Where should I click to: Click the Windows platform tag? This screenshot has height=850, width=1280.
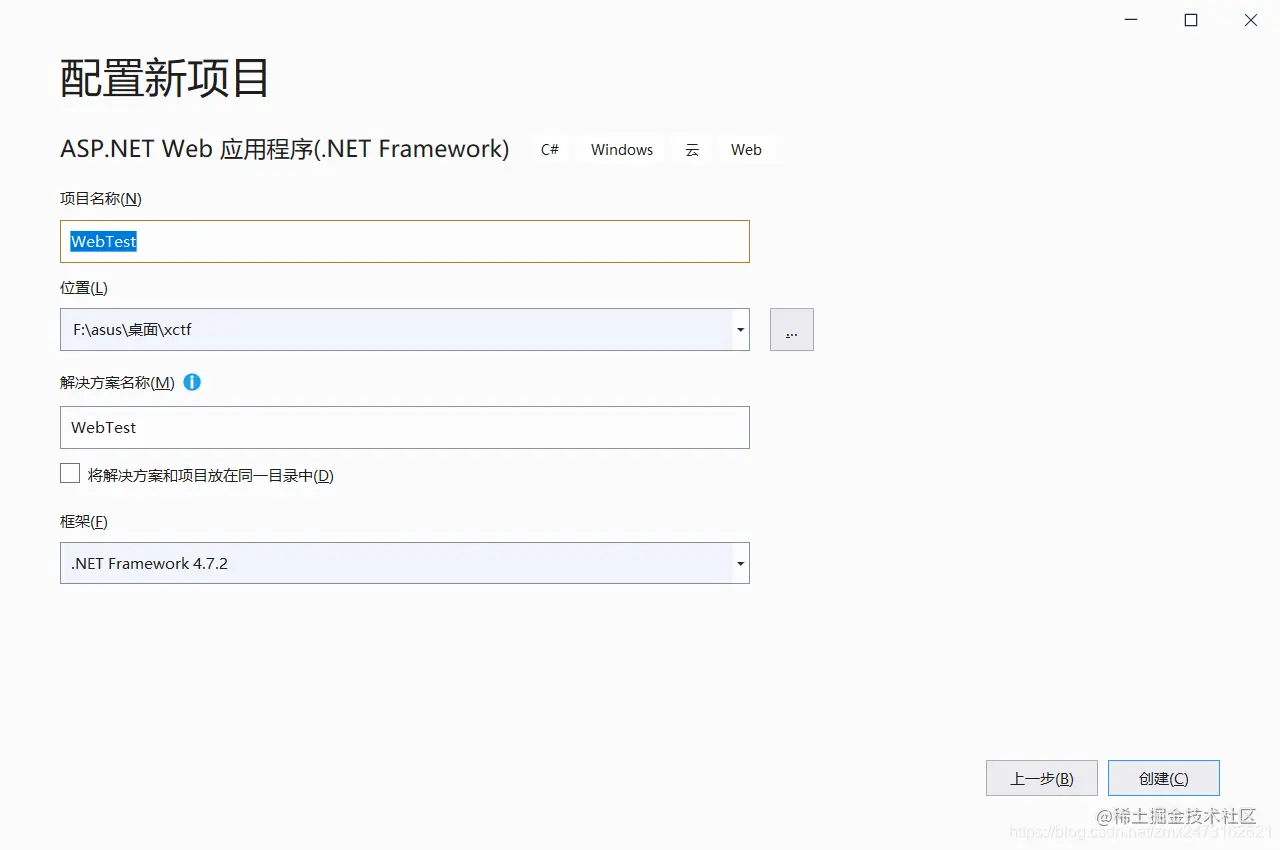click(x=621, y=149)
